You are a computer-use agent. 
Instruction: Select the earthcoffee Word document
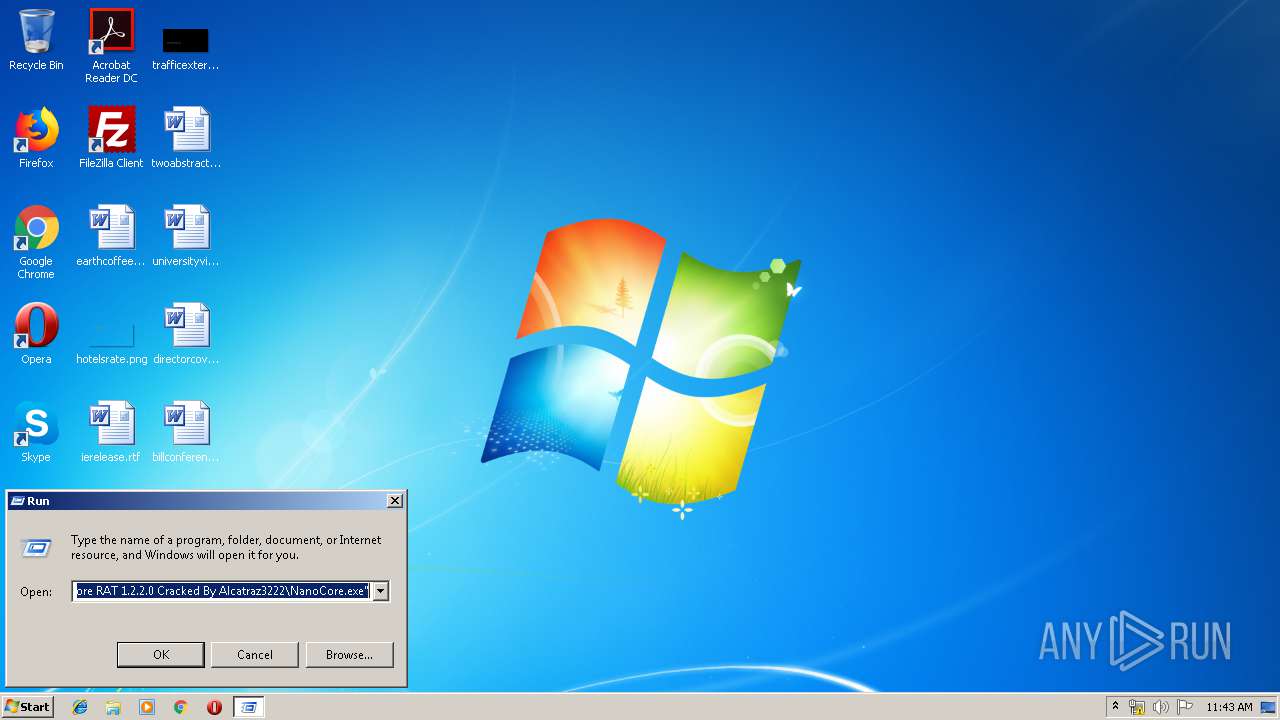(111, 236)
